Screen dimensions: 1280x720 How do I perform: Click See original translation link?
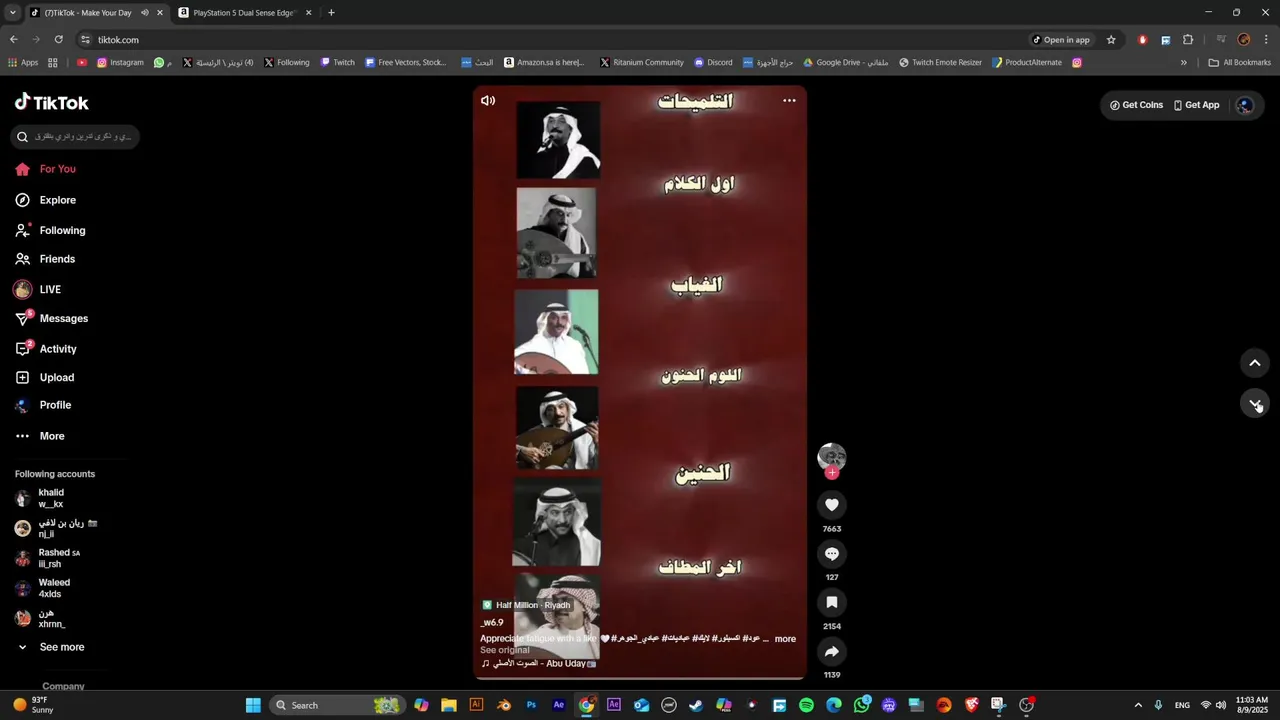(x=505, y=650)
